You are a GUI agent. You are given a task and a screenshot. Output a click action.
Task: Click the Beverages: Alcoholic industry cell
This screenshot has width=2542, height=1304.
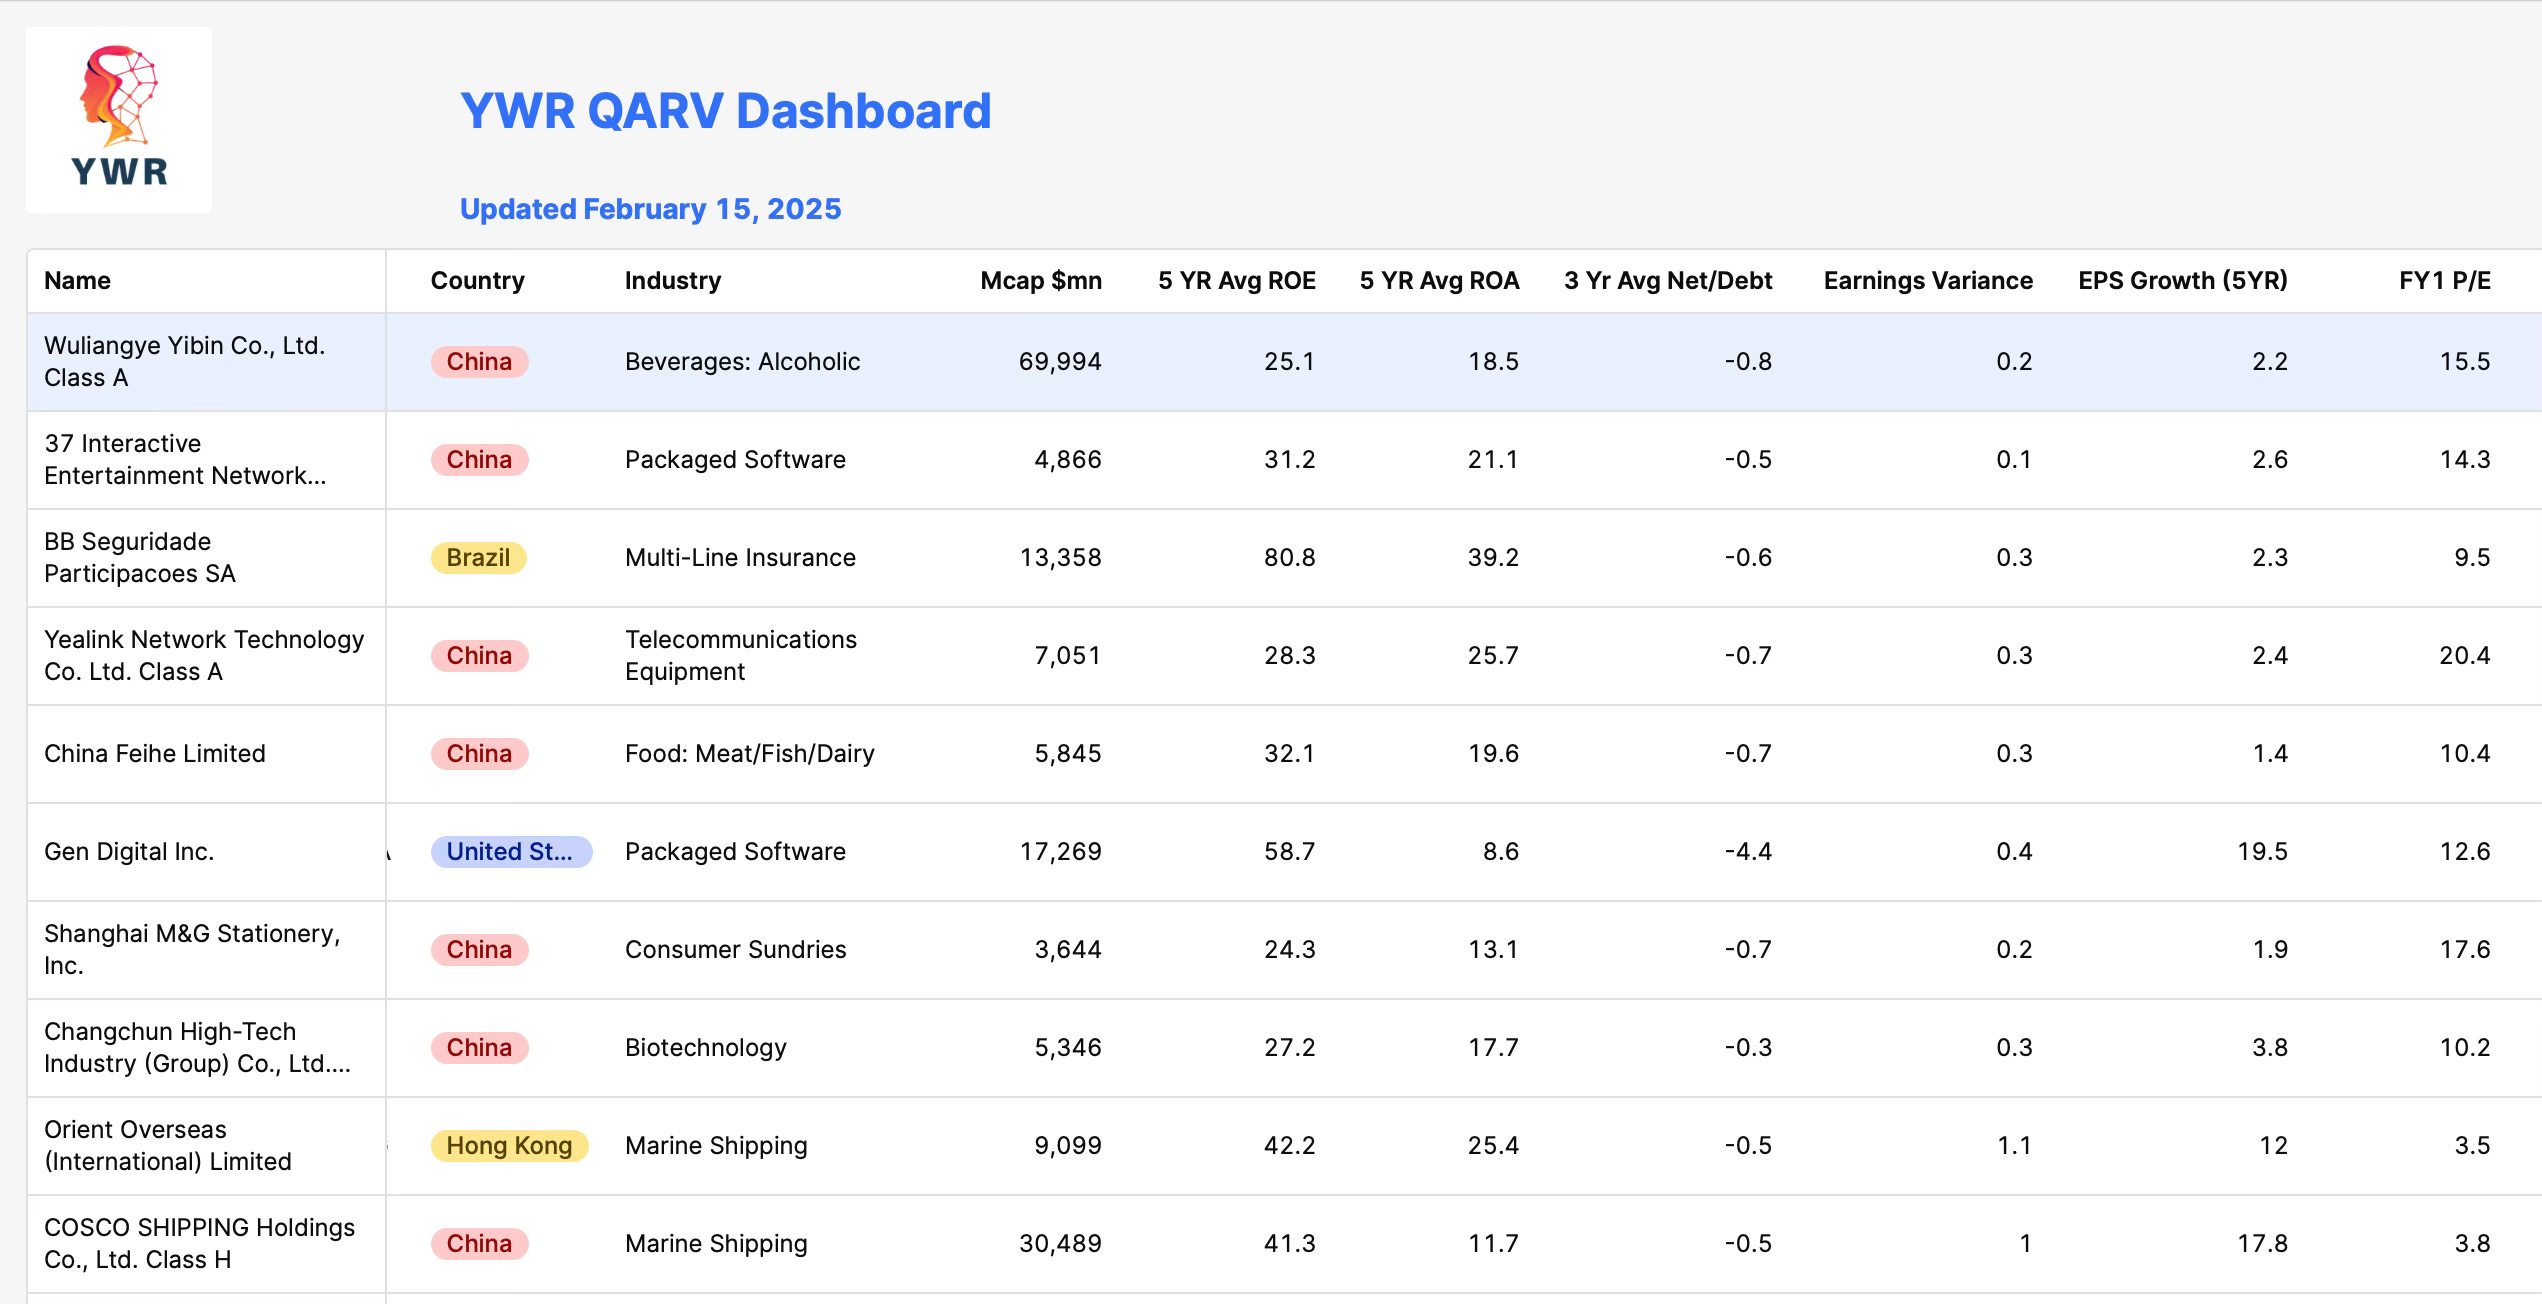[742, 362]
